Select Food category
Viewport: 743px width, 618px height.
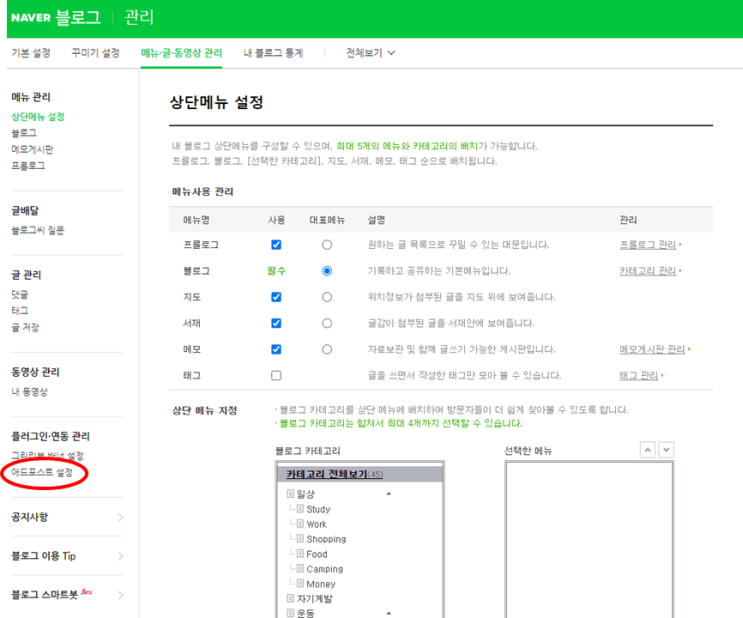[317, 554]
